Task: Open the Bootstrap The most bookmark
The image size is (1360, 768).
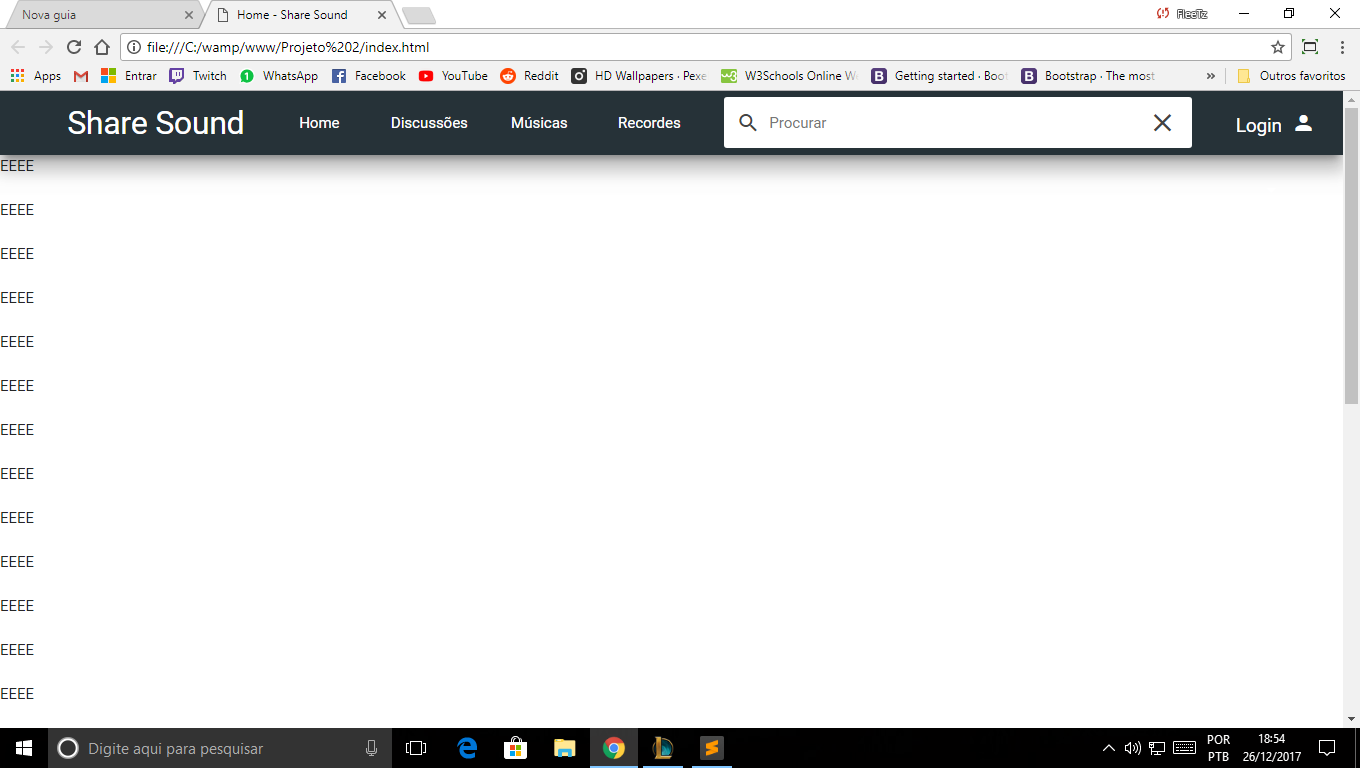Action: point(1088,76)
